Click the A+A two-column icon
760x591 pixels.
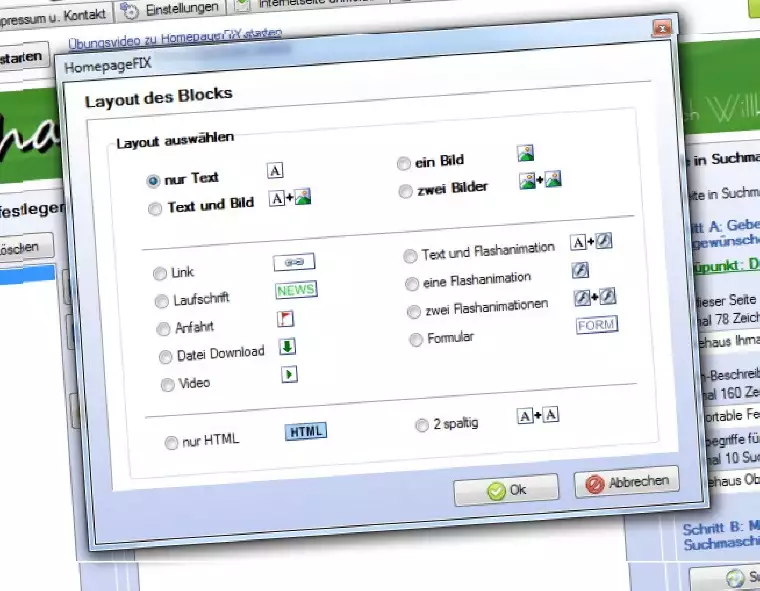[538, 415]
